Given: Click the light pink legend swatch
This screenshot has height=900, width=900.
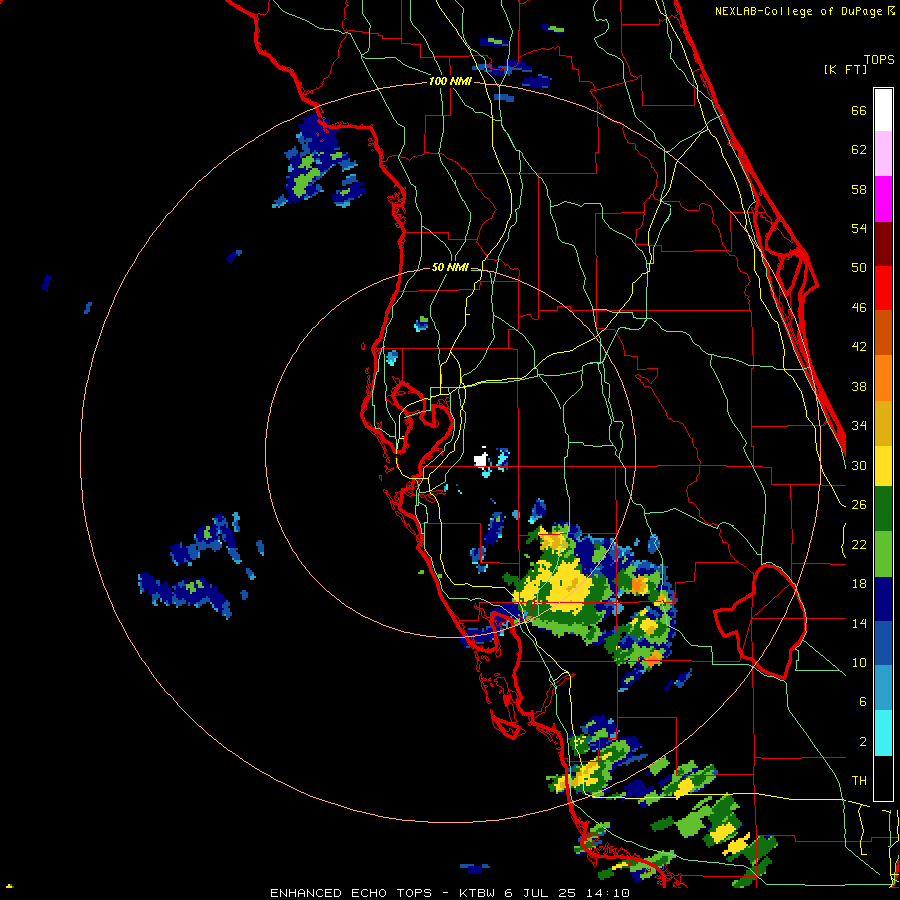Looking at the screenshot, I should tap(883, 154).
